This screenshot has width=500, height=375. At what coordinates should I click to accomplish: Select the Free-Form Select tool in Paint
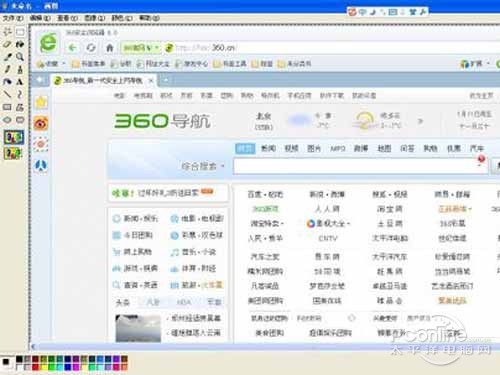[x=7, y=32]
